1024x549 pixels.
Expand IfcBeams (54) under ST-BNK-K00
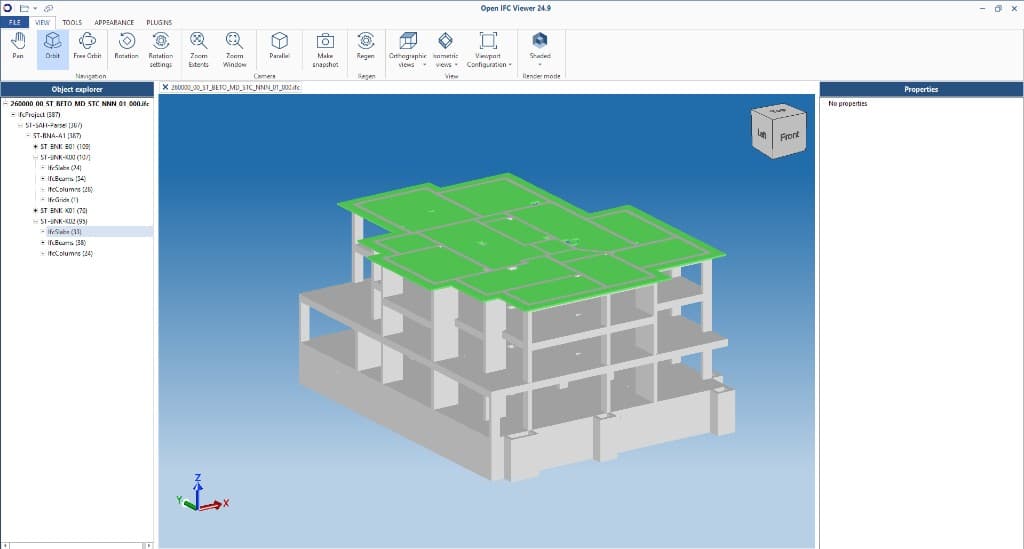43,179
